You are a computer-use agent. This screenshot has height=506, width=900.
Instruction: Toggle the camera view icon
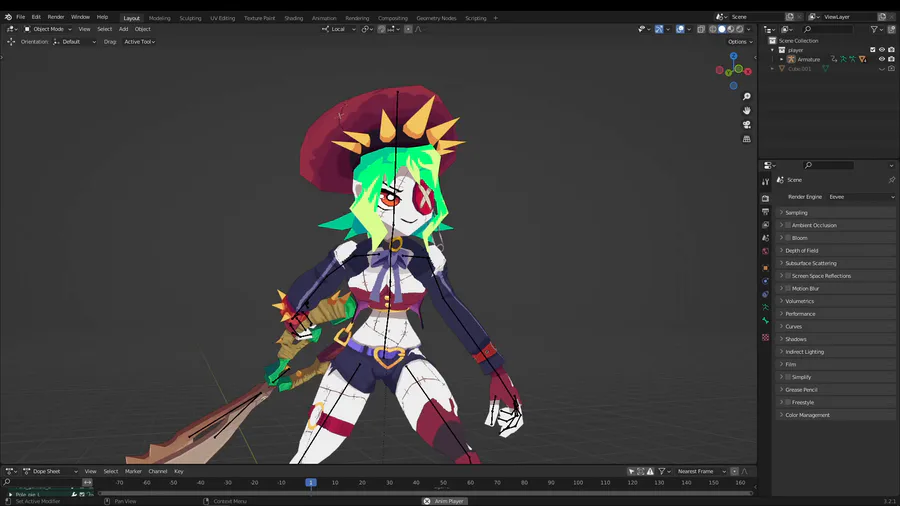click(x=746, y=124)
